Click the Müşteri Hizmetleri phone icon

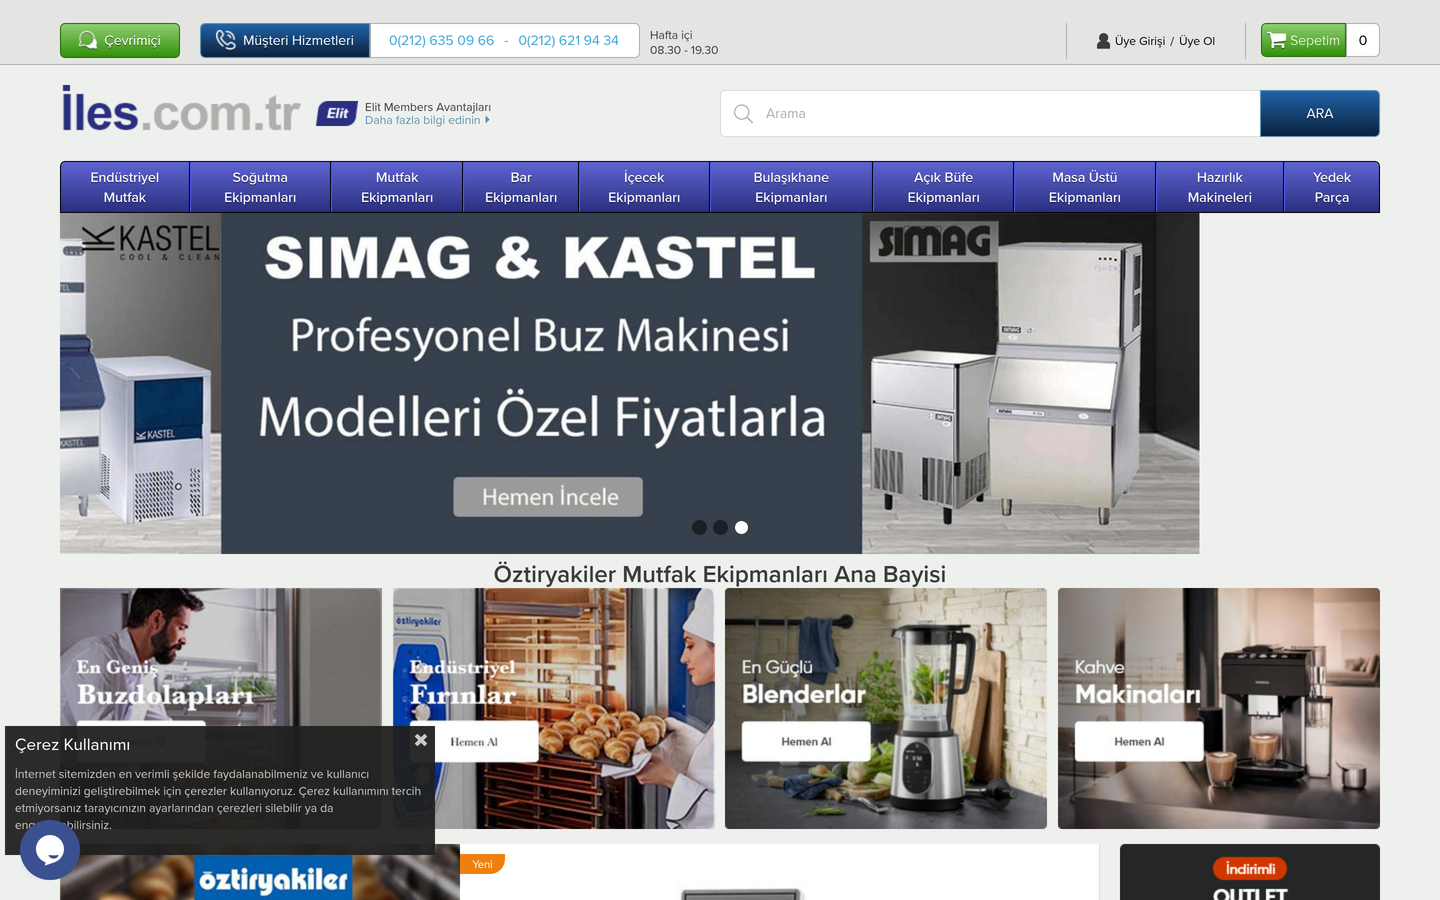coord(226,40)
